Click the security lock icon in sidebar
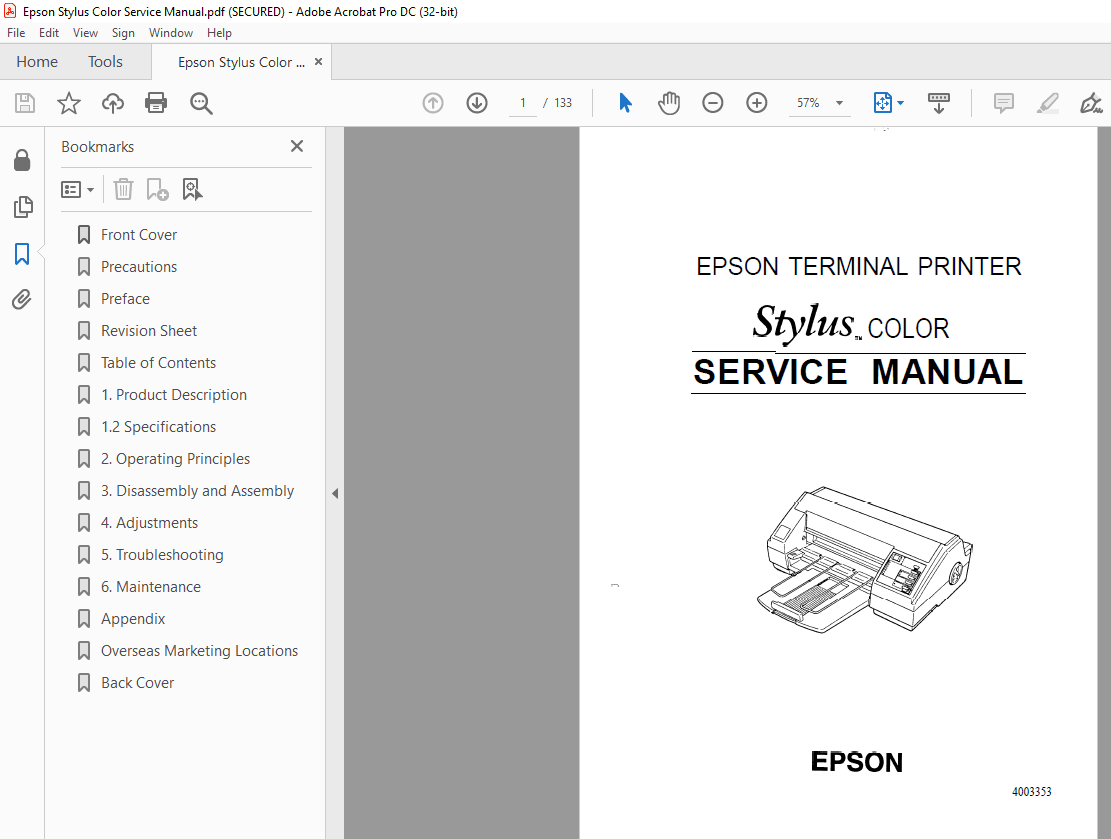 tap(22, 160)
